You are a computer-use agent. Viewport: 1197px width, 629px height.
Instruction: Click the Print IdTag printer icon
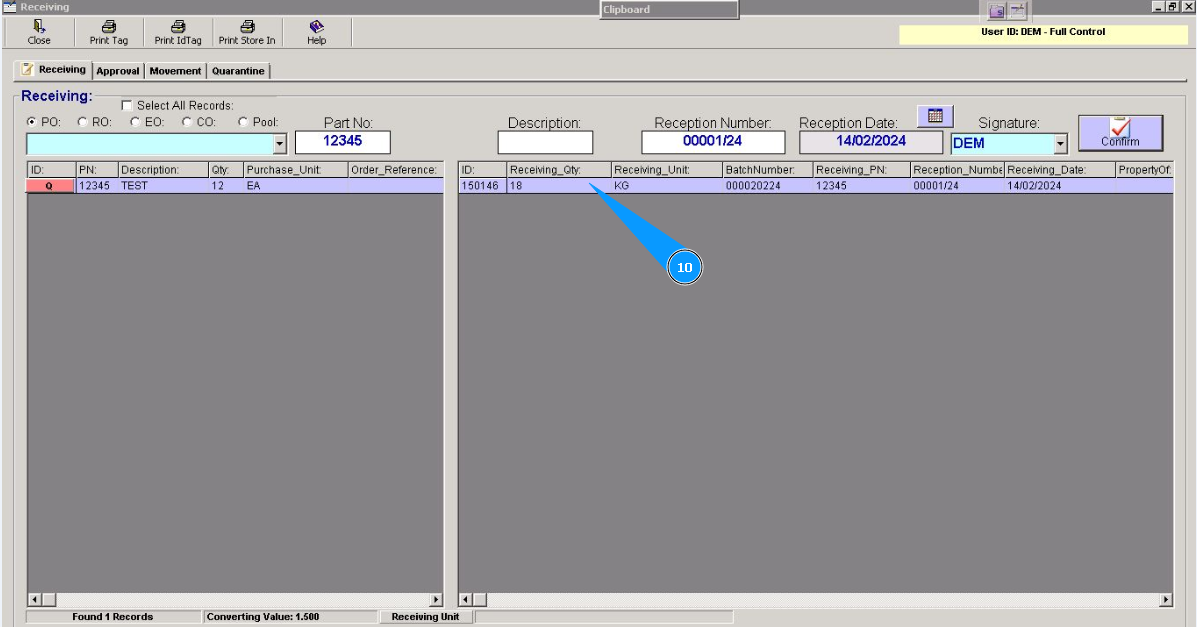click(178, 27)
